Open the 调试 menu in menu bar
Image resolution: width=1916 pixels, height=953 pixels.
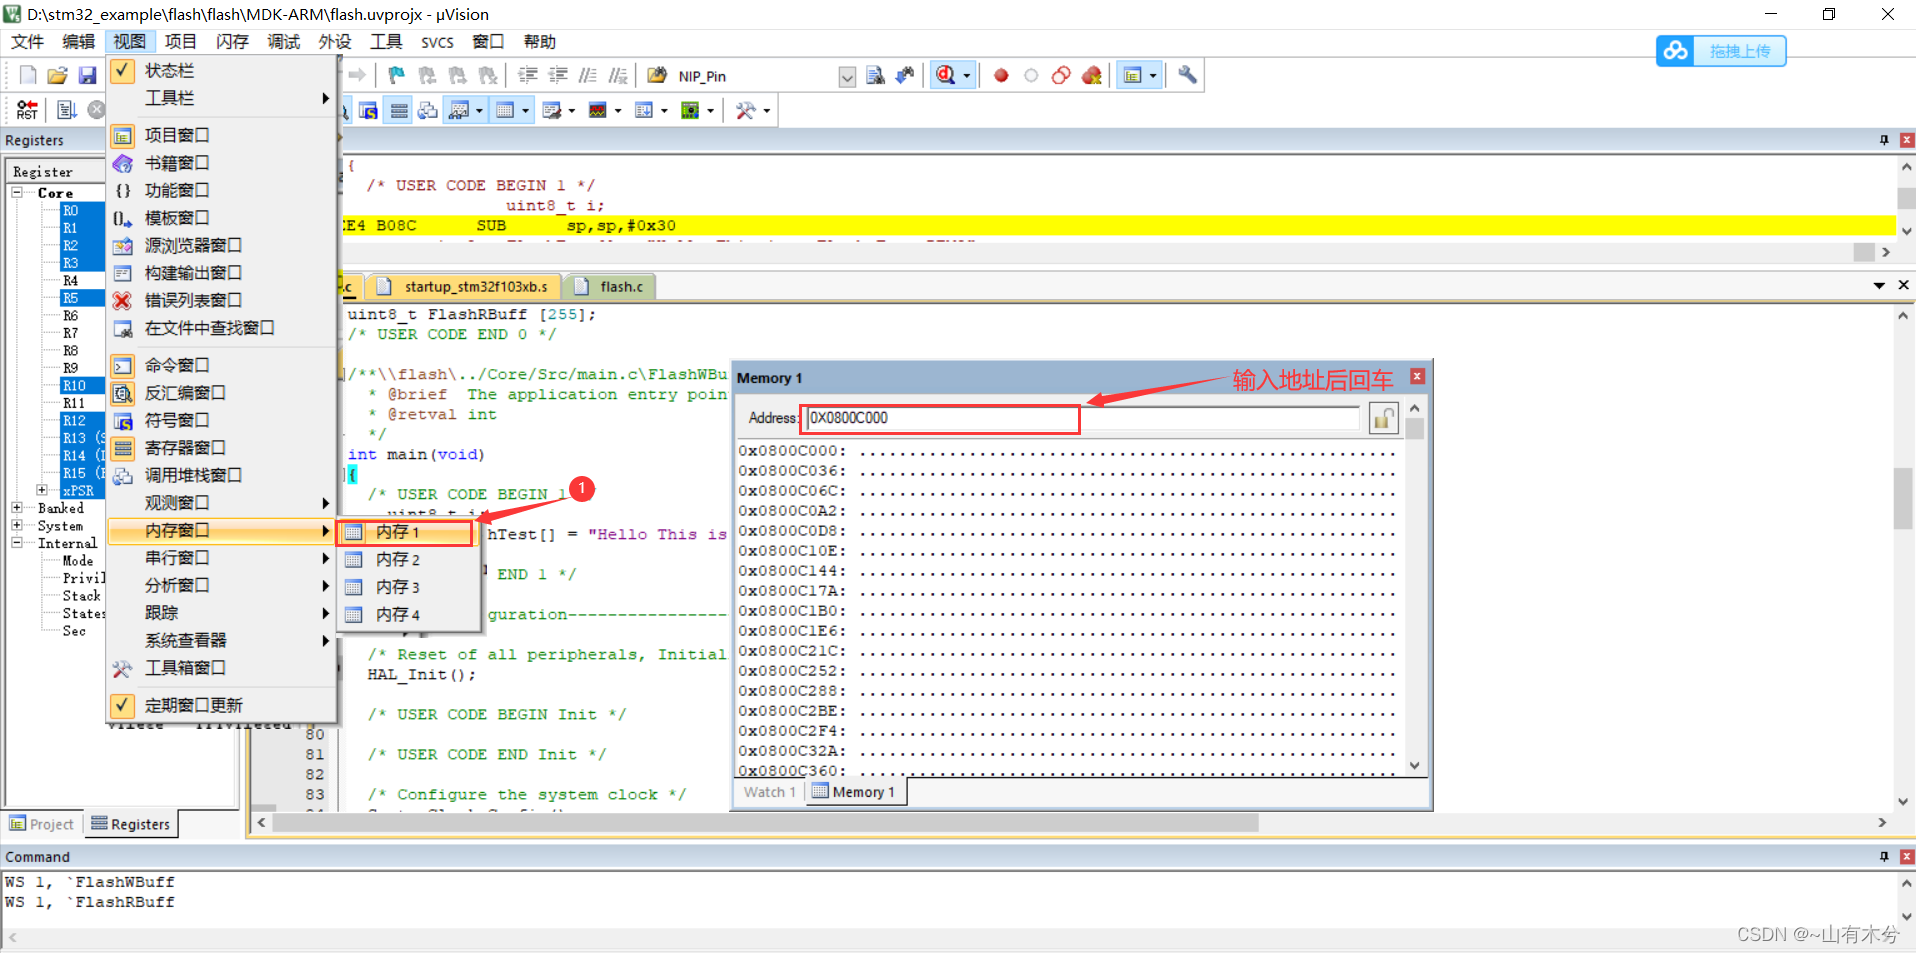tap(283, 41)
